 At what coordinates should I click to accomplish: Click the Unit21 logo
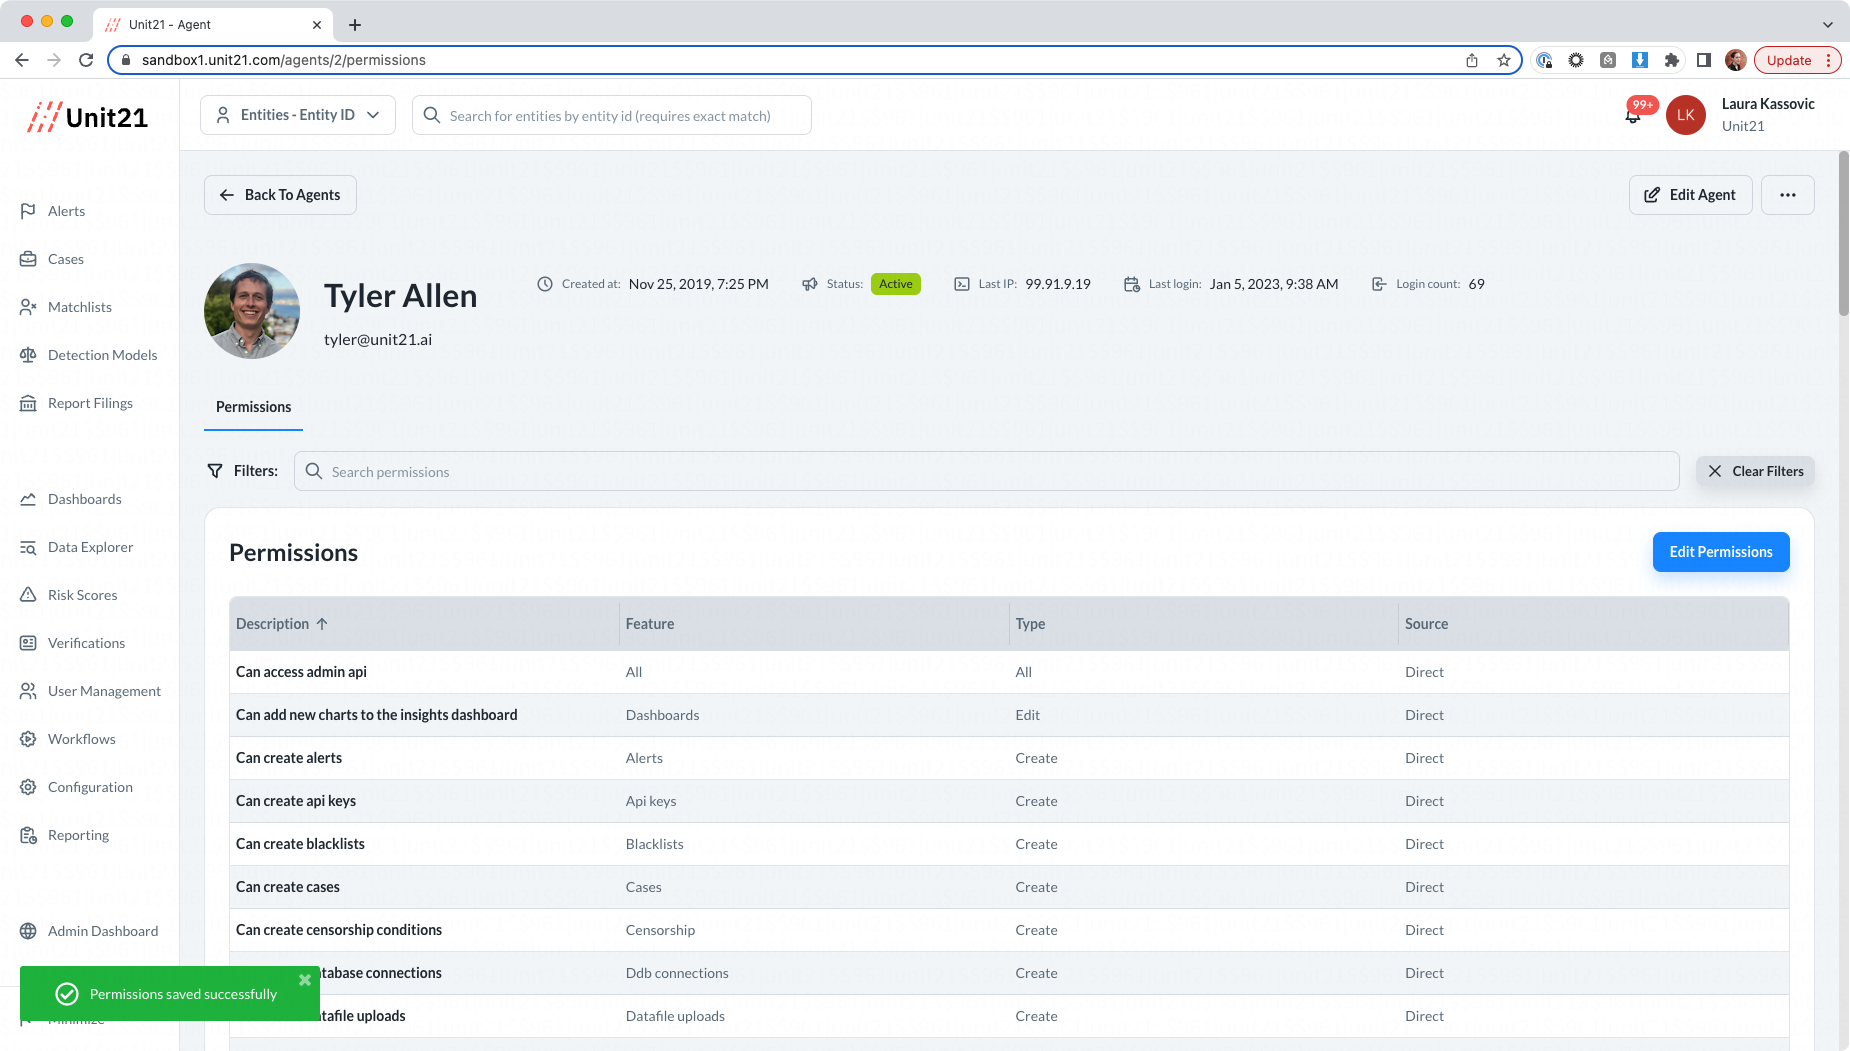(x=88, y=117)
